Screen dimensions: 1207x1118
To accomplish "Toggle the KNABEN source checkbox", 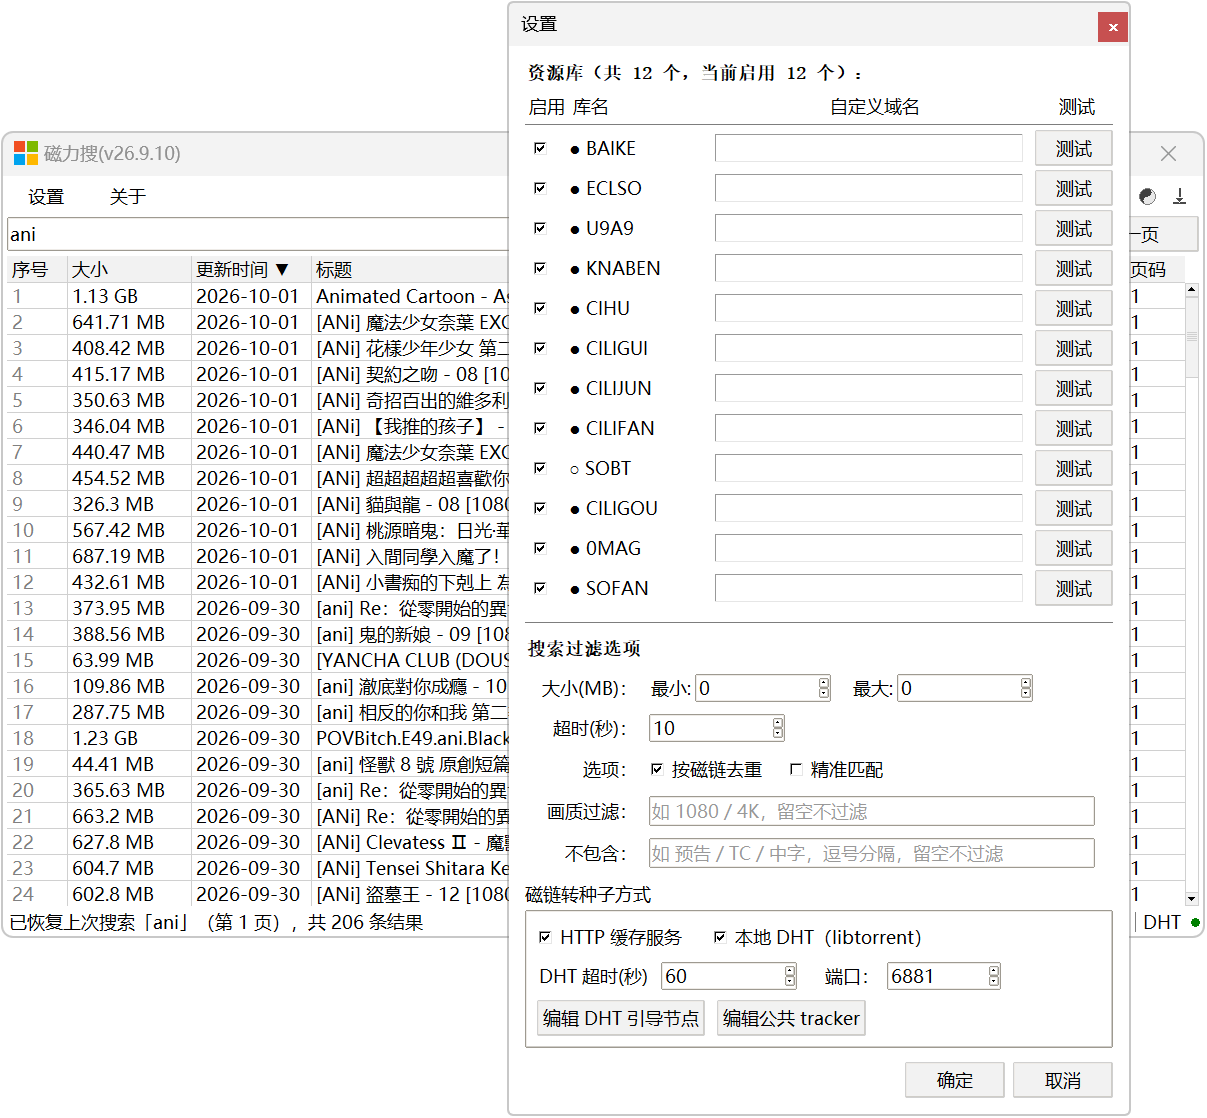I will click(x=540, y=268).
